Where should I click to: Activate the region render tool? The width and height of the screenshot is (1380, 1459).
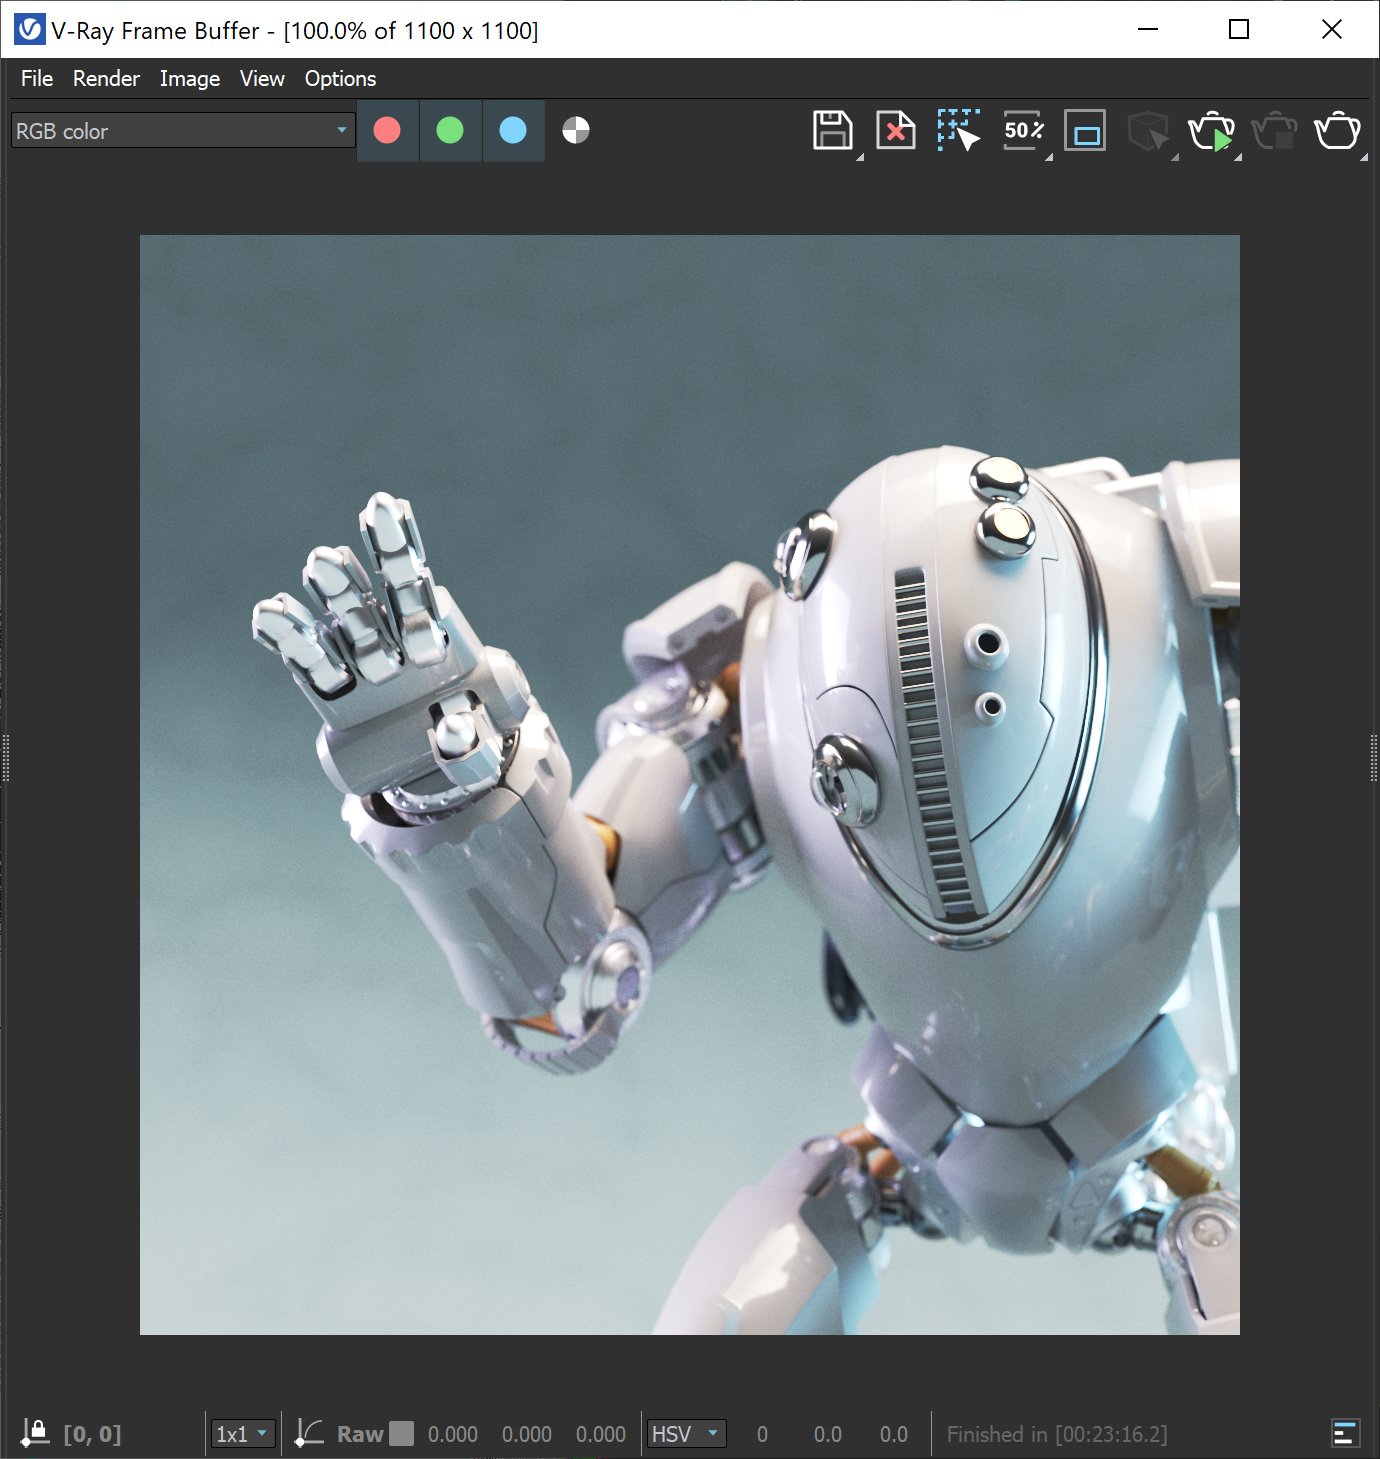pos(958,130)
